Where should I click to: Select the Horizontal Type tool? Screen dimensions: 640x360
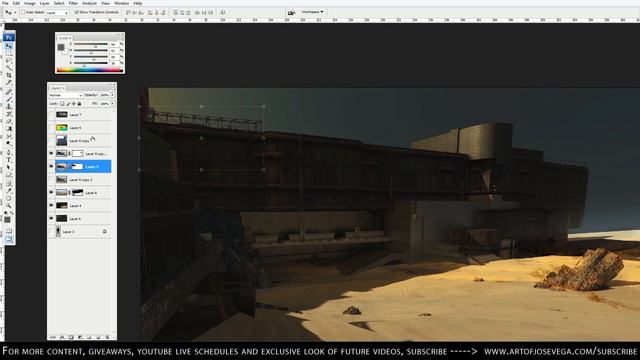click(x=9, y=159)
